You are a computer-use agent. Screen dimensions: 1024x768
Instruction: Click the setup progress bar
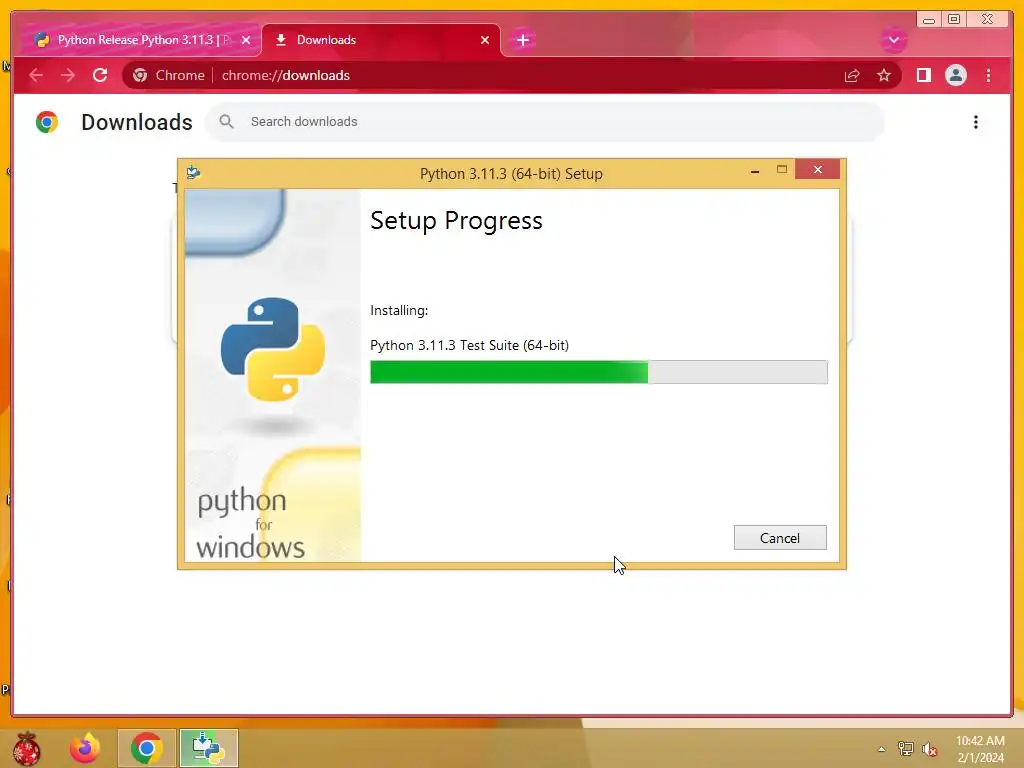(598, 372)
